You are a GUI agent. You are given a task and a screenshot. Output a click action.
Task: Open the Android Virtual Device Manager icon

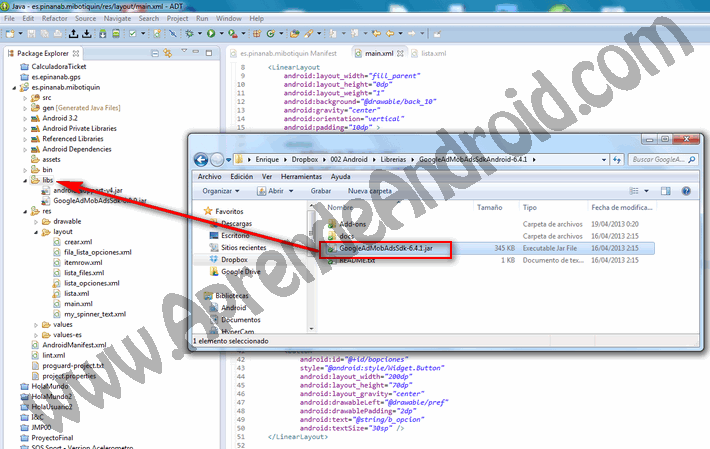tap(116, 33)
